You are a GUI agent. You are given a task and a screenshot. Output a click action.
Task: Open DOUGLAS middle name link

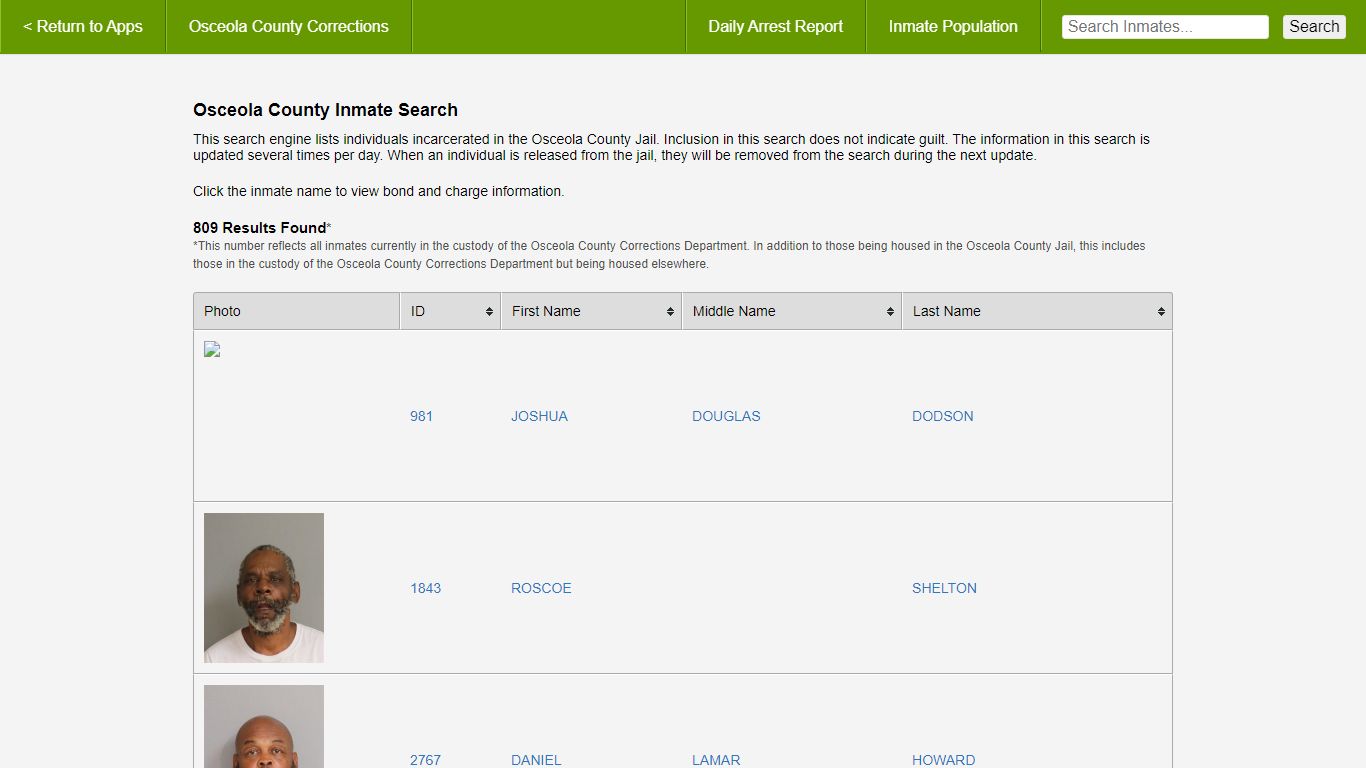click(726, 416)
